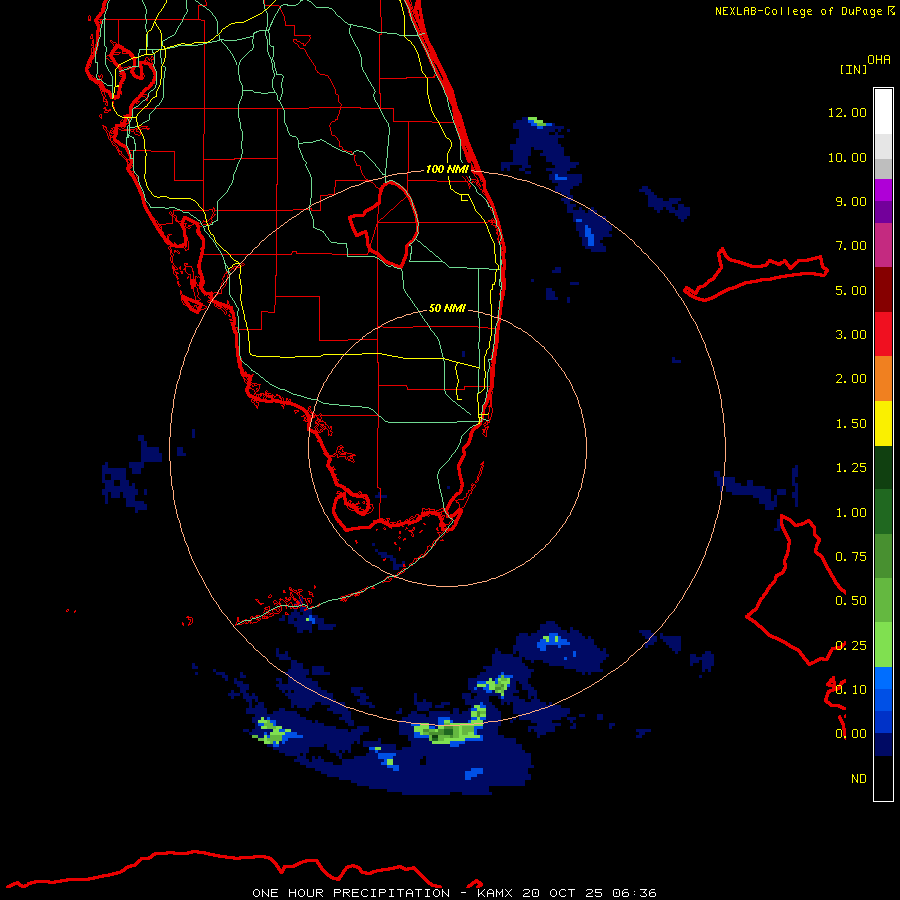This screenshot has width=900, height=900.
Task: Click the 12.00 legend value
Action: click(x=847, y=112)
